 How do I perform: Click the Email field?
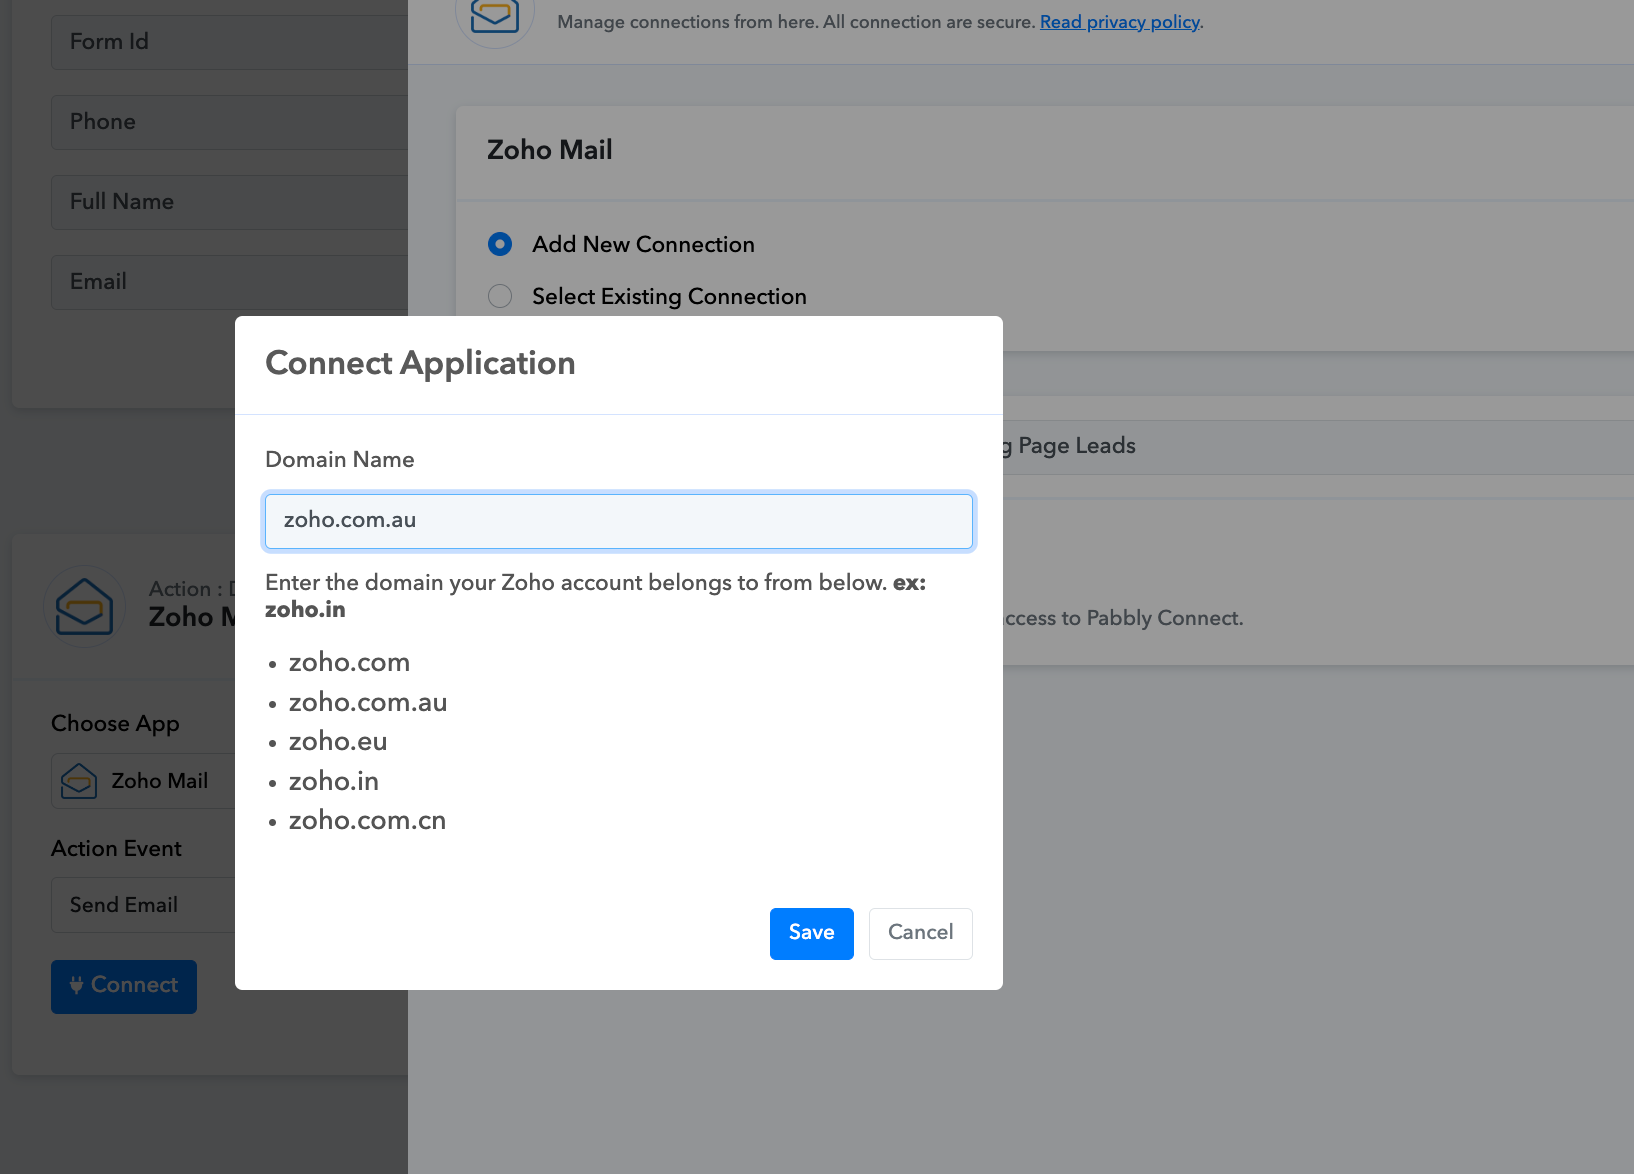(229, 282)
